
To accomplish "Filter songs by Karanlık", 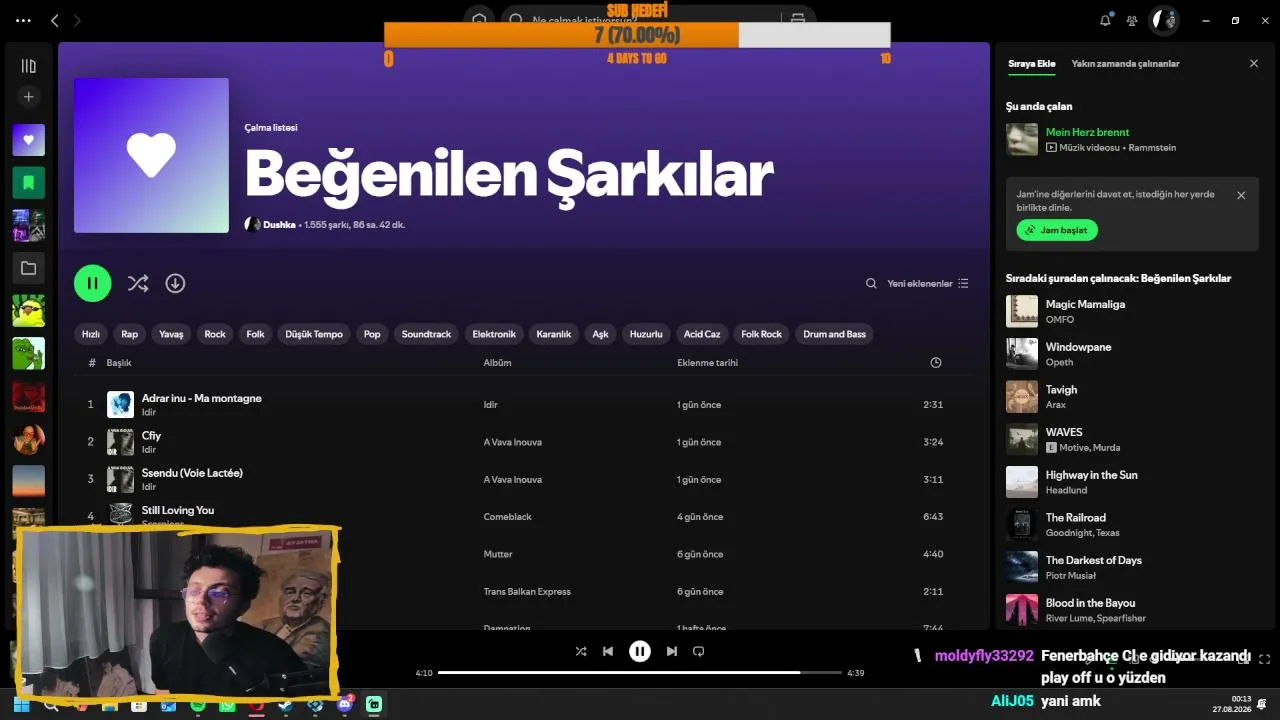I will click(x=553, y=334).
